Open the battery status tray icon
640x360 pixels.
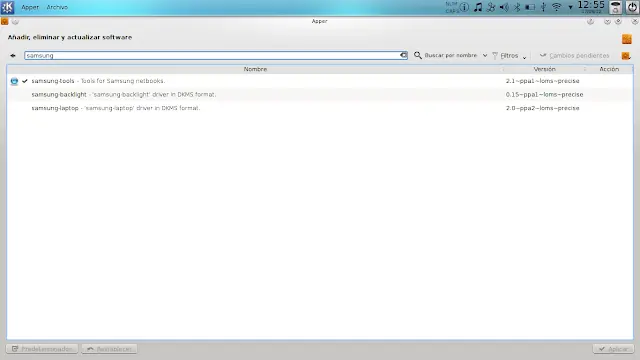[530, 7]
